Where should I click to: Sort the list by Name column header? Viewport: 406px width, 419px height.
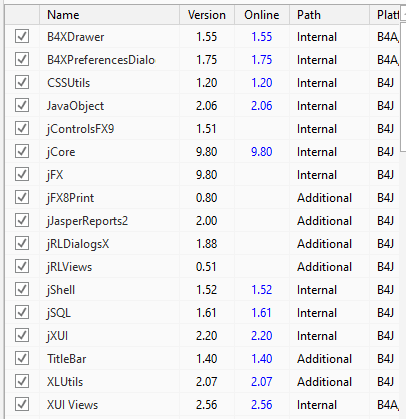[x=109, y=15]
